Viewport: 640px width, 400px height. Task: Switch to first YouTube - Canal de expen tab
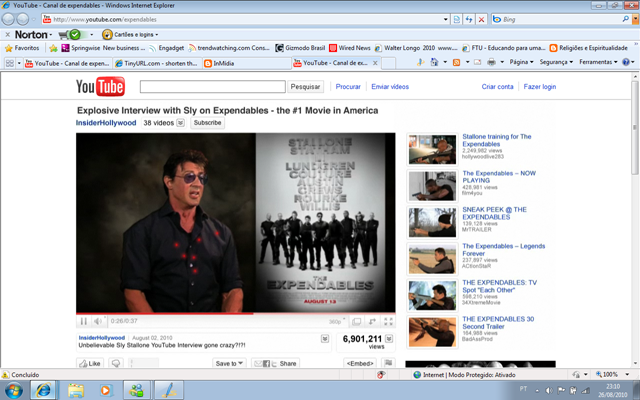(x=68, y=63)
